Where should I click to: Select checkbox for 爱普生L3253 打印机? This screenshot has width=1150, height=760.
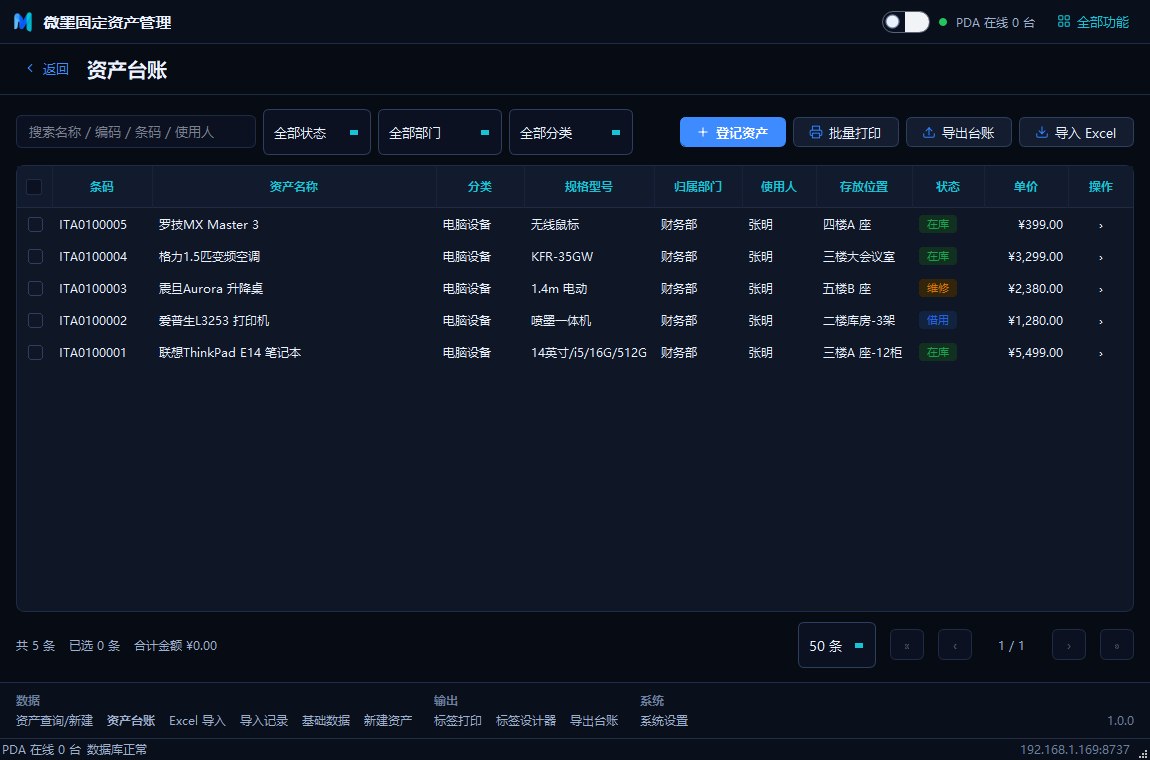click(x=35, y=321)
